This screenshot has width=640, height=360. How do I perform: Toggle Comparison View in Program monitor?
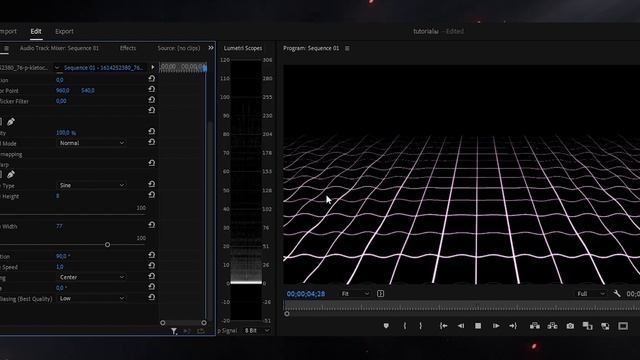tap(587, 326)
